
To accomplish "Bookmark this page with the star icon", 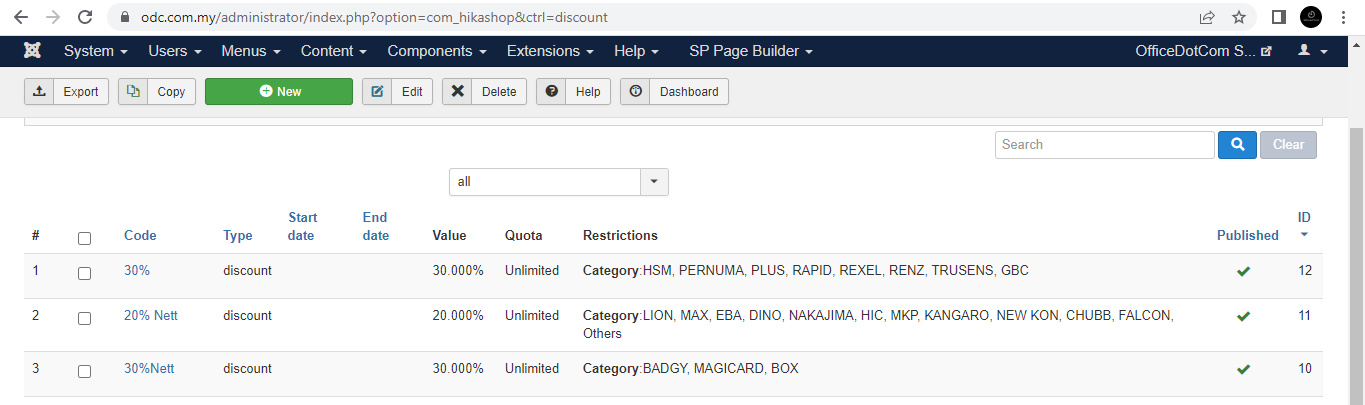I will click(1239, 17).
